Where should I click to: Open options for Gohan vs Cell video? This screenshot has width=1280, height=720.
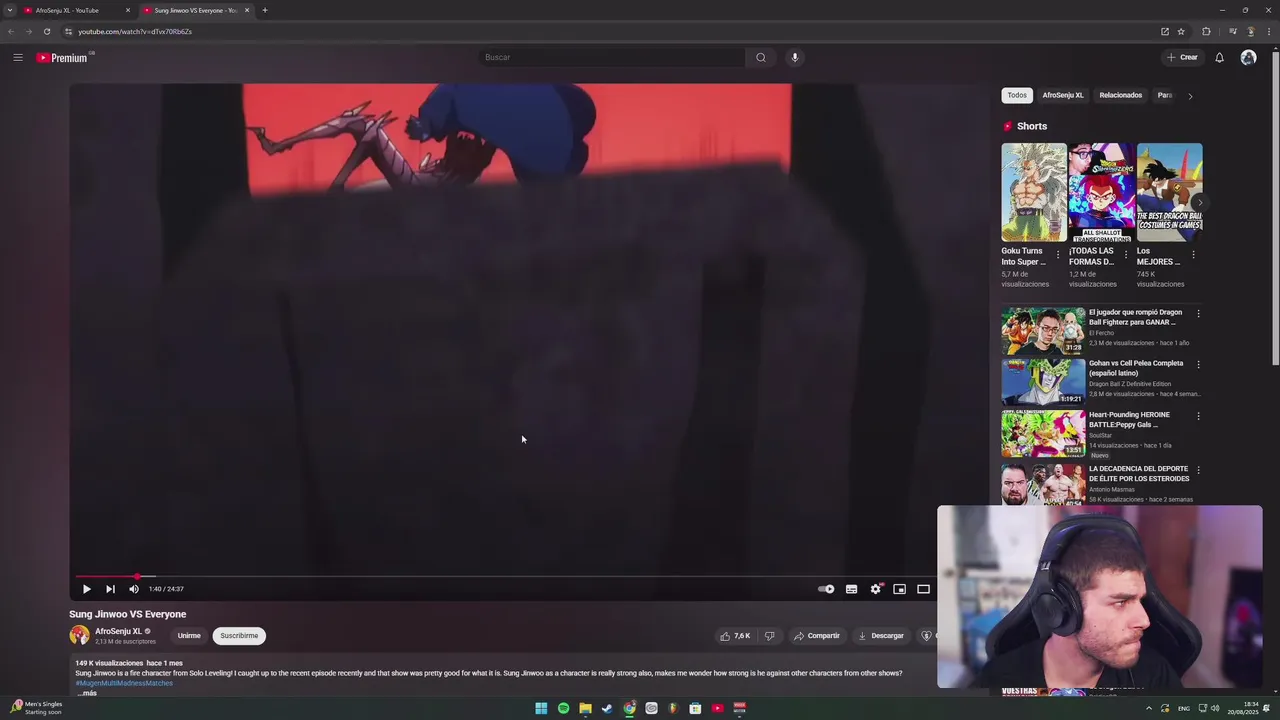(x=1198, y=365)
